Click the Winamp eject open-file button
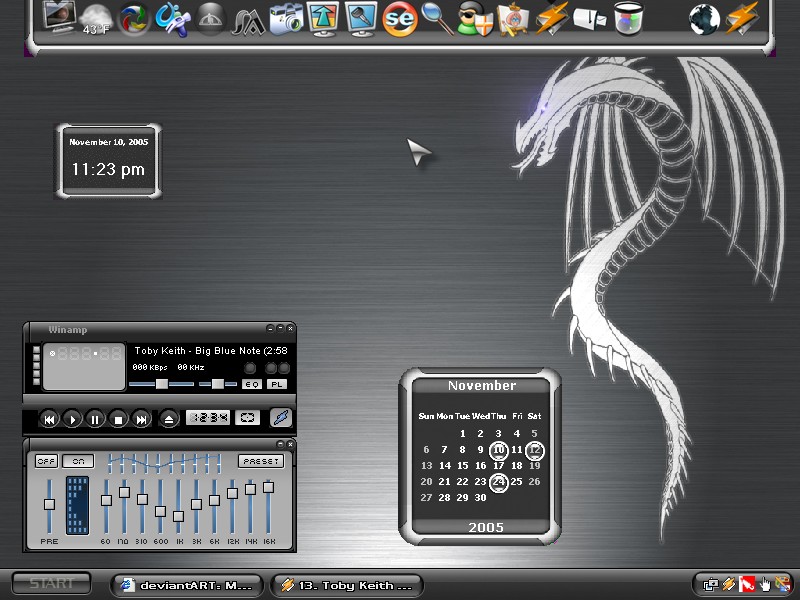 coord(169,419)
